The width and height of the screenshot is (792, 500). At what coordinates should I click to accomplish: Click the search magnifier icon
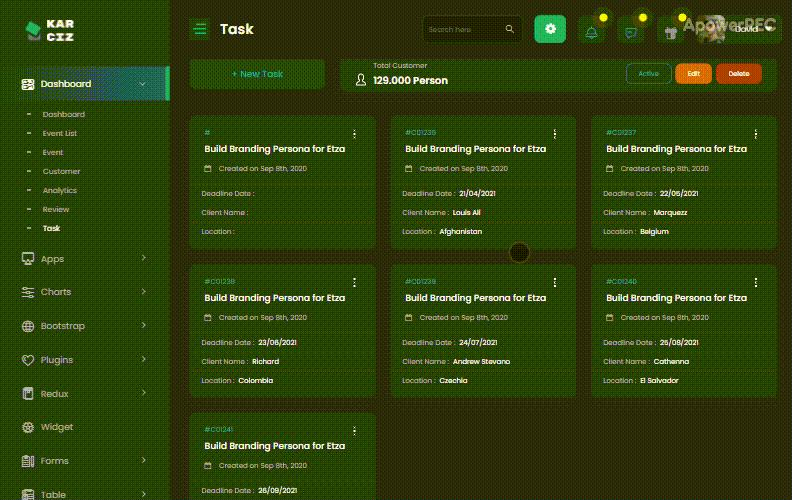coord(510,30)
